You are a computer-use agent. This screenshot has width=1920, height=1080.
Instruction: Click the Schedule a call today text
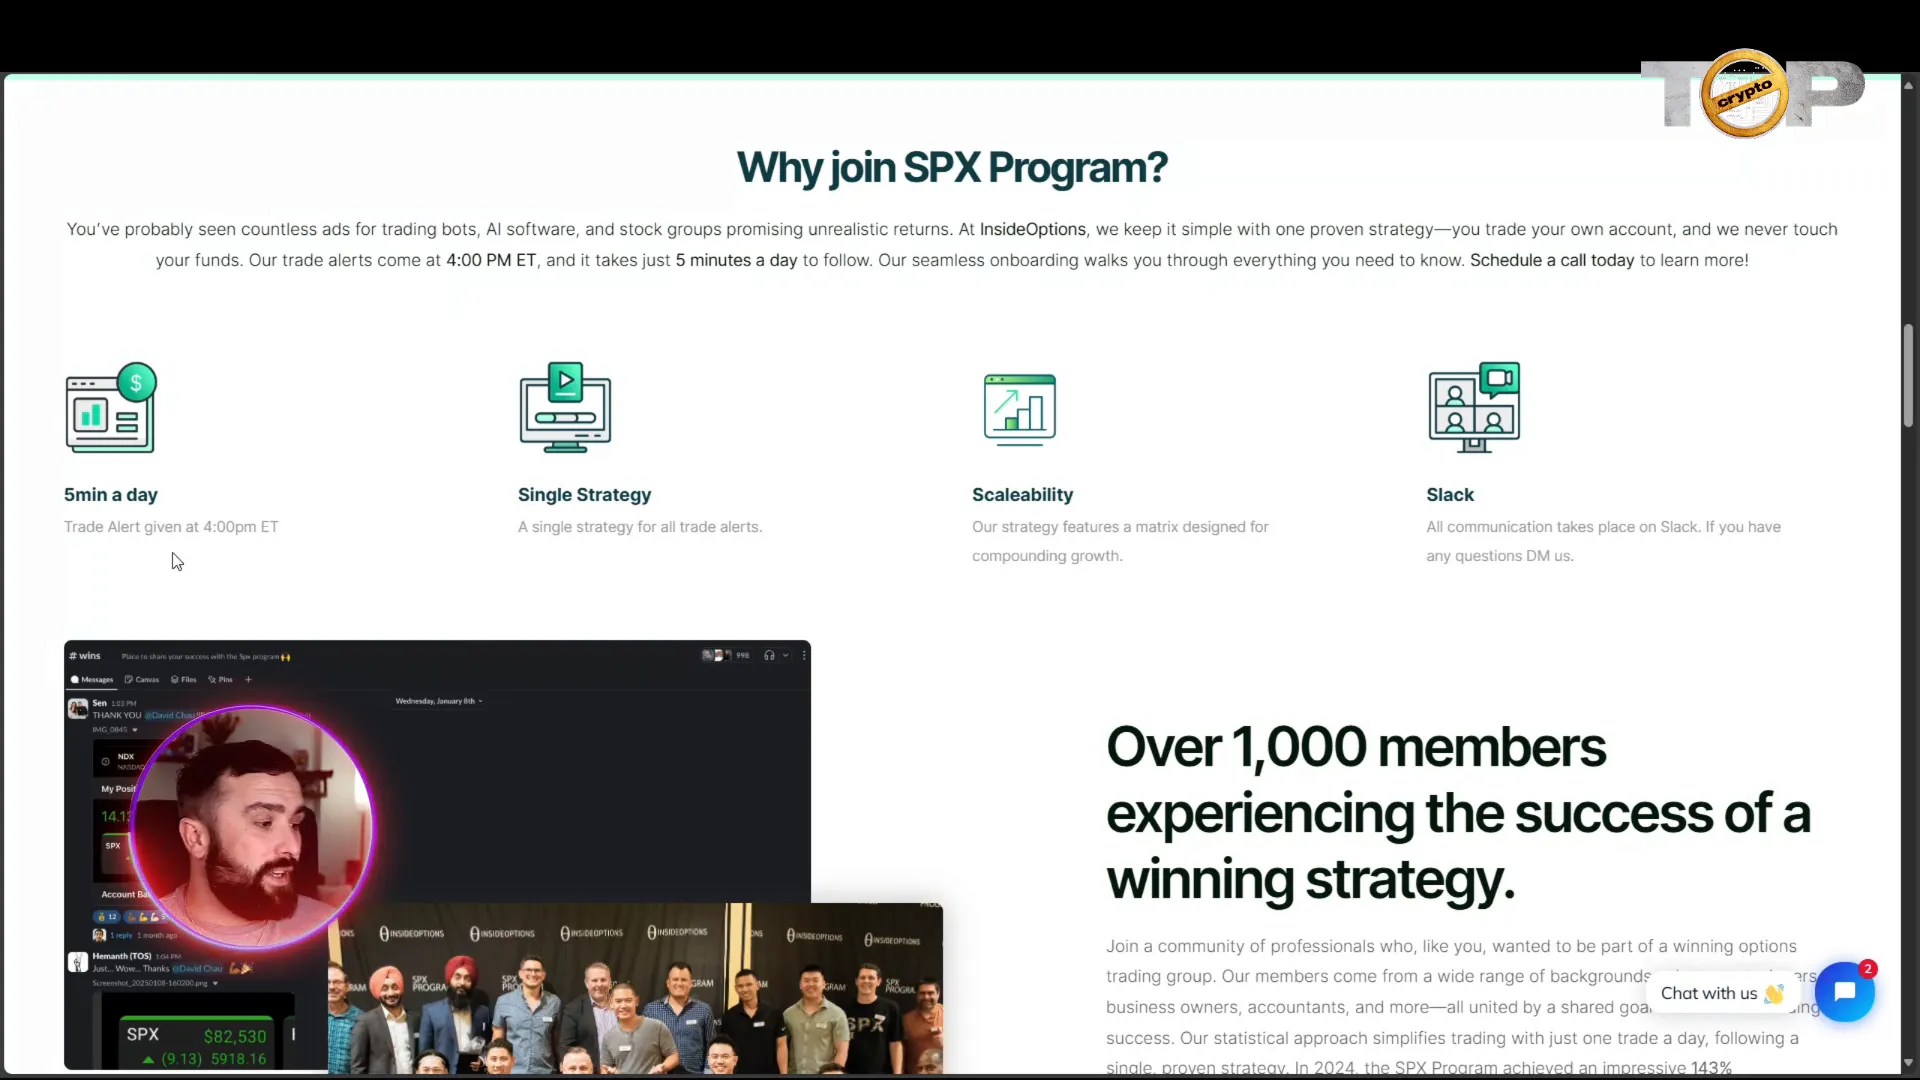pos(1552,260)
